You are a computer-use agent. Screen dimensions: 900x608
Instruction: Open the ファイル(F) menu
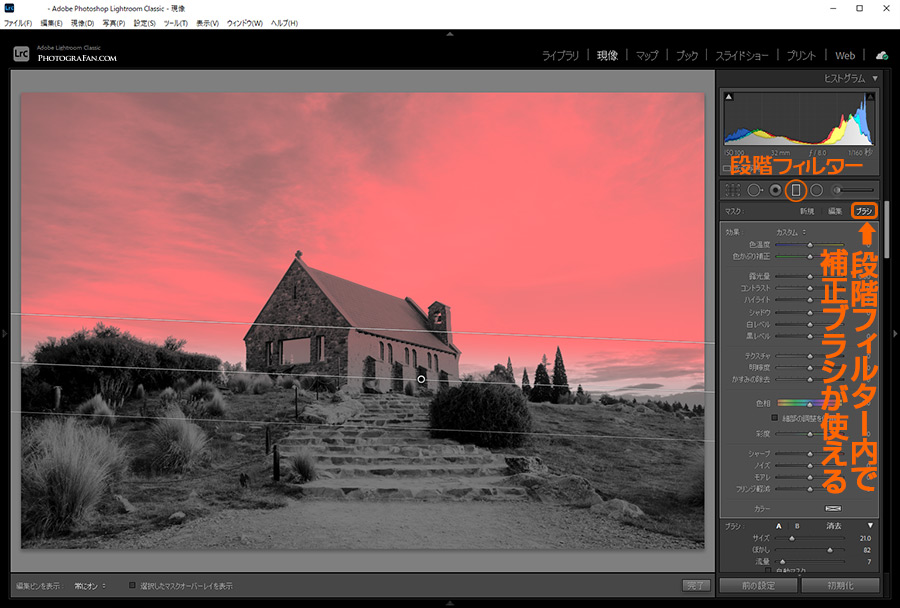(x=18, y=24)
